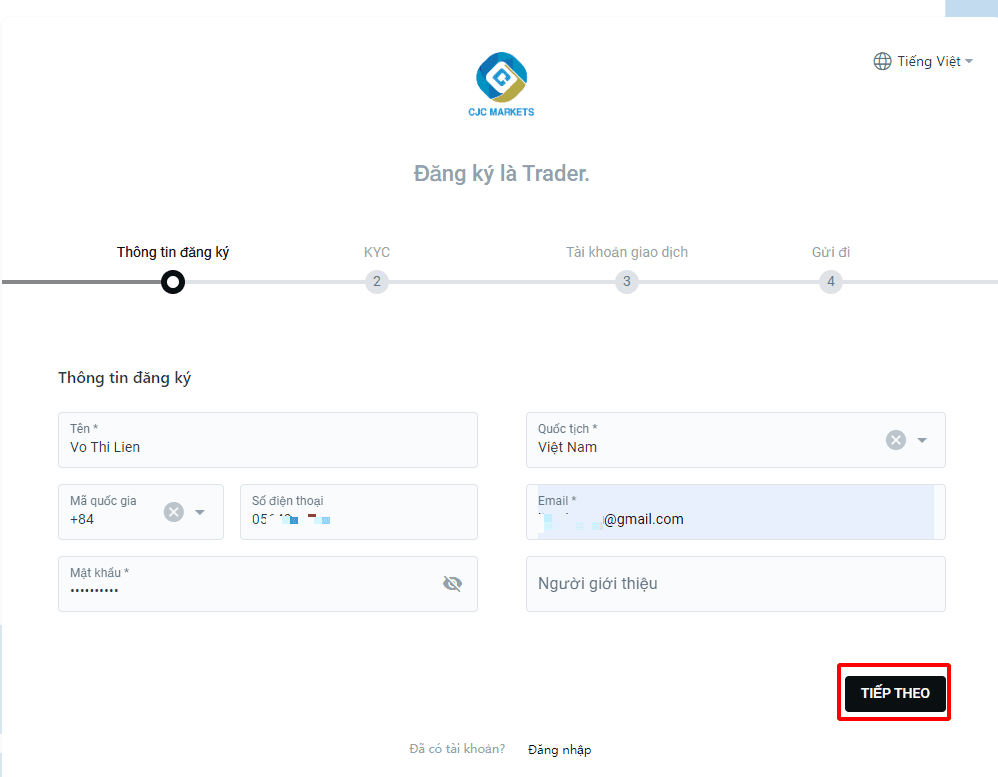This screenshot has height=777, width=998.
Task: Clear the Mã quốc gia selection
Action: [174, 512]
